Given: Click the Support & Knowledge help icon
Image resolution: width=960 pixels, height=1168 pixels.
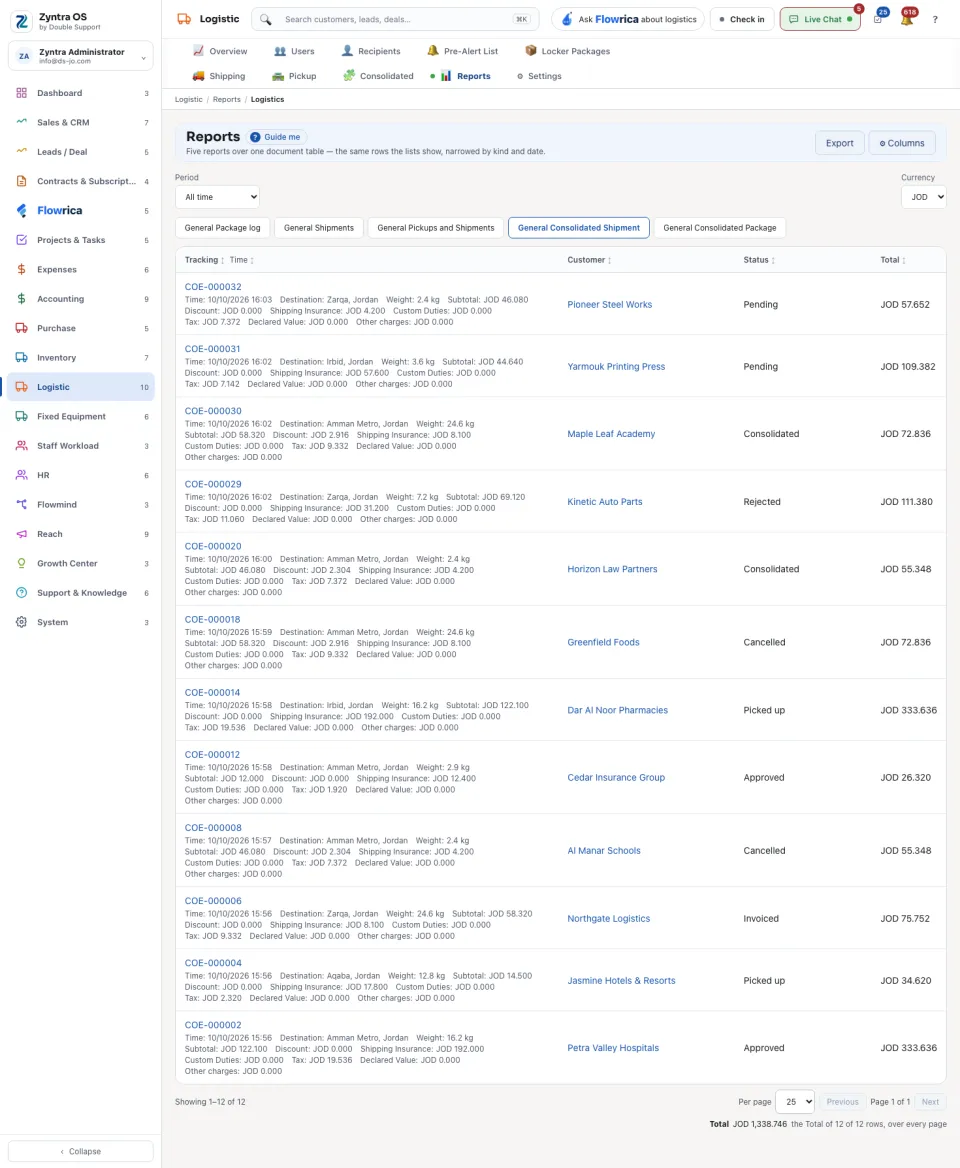Looking at the screenshot, I should (x=22, y=593).
